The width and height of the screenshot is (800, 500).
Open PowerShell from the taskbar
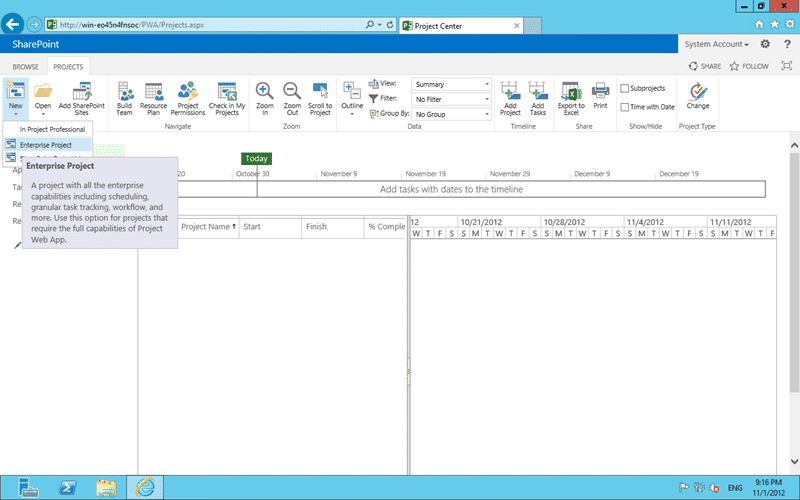pos(67,488)
